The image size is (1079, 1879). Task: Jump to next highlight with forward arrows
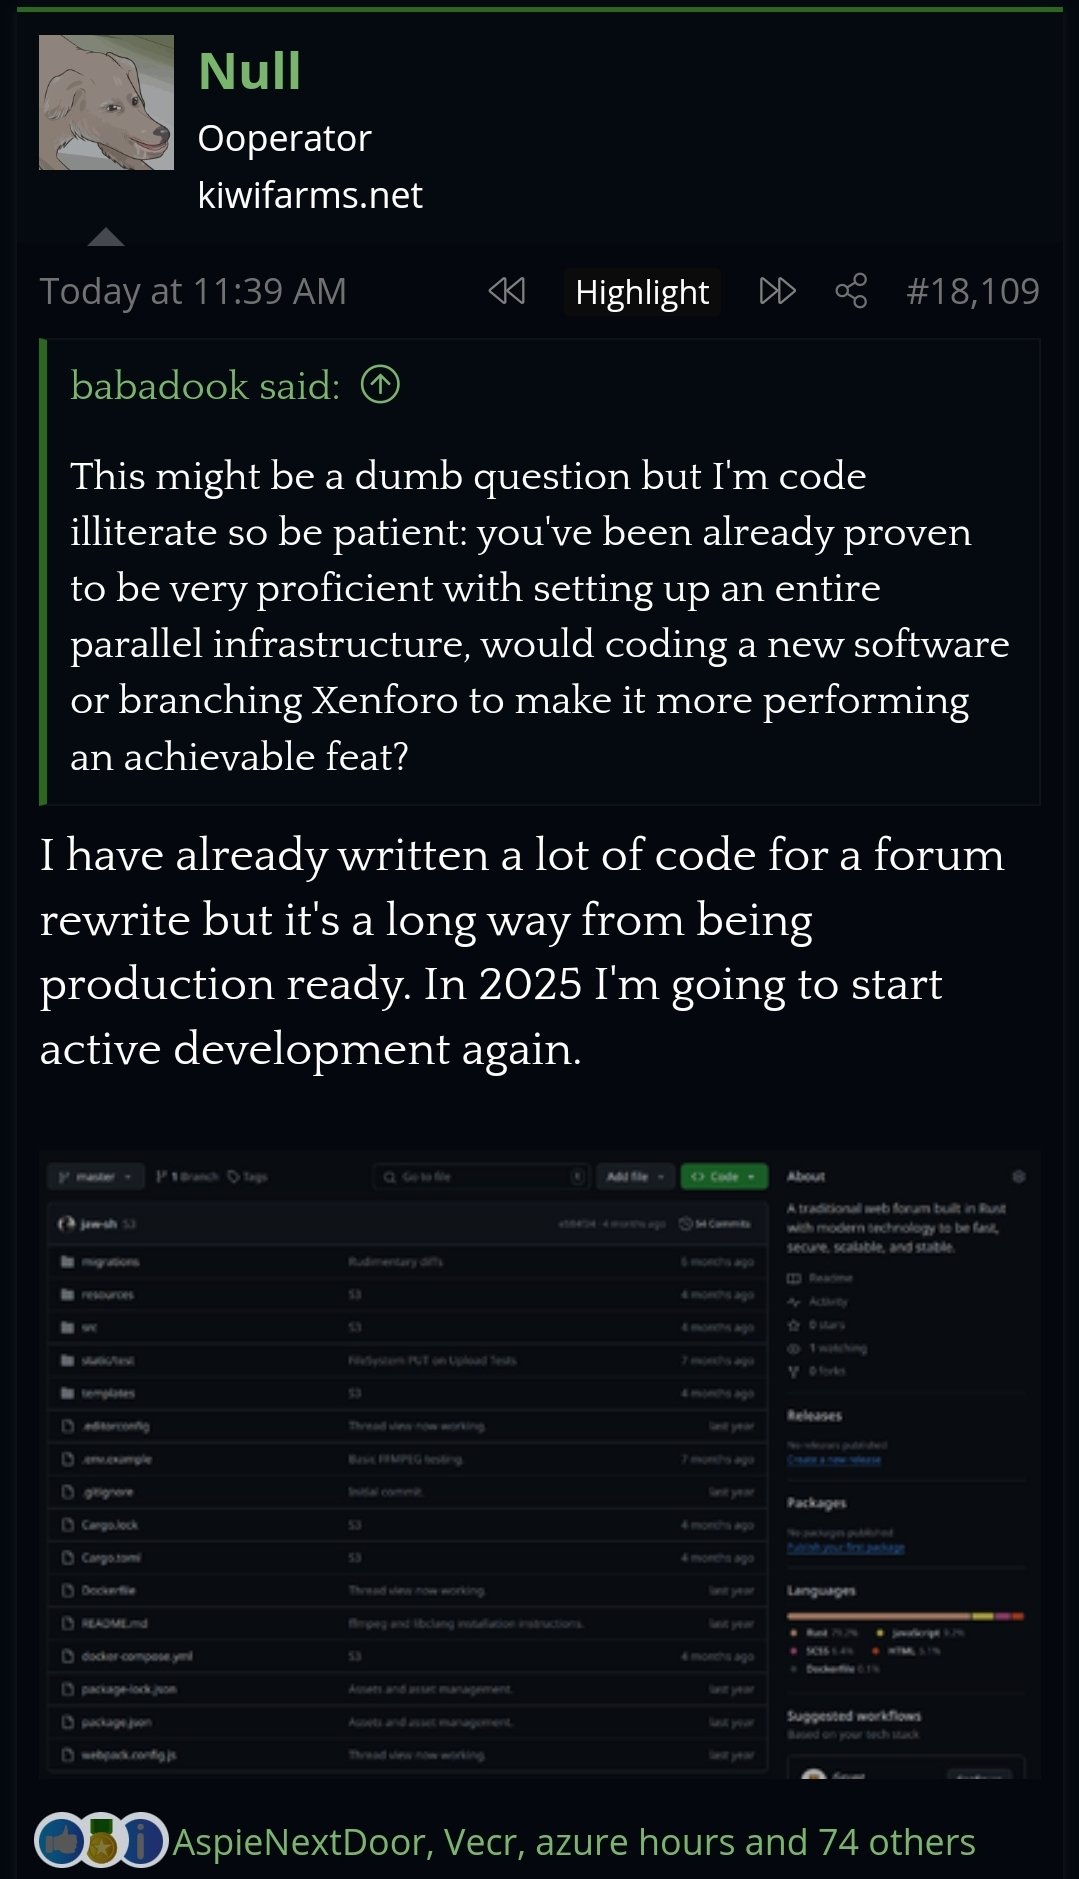click(x=777, y=291)
